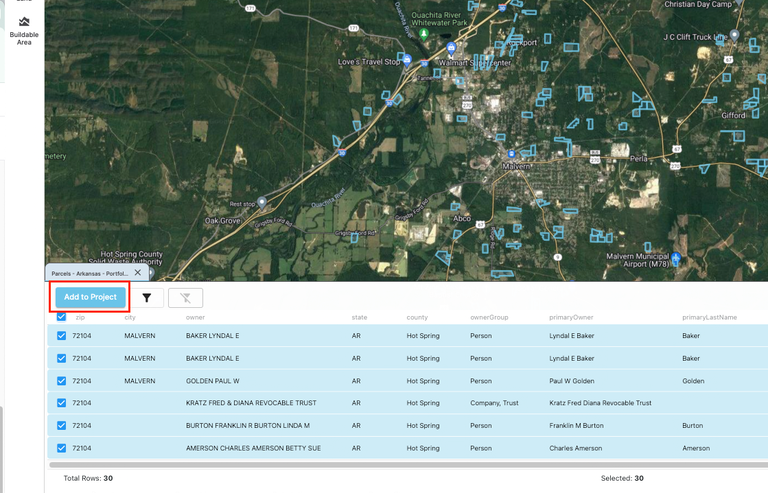Click the Rockport map label
Viewport: 768px width, 493px height.
[x=522, y=43]
